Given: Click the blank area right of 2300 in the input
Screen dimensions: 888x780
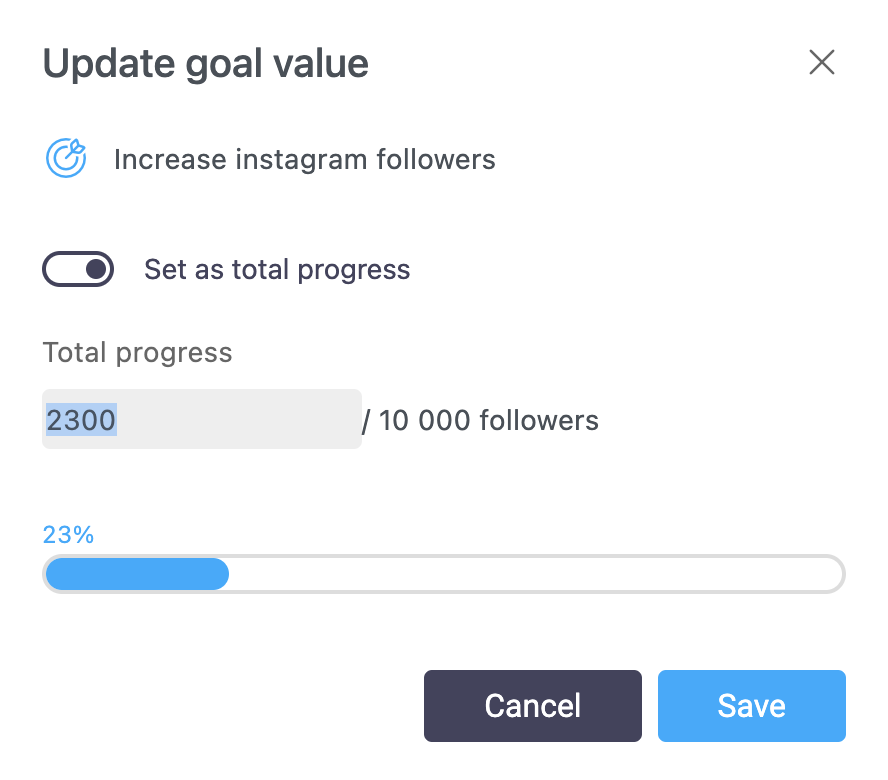Looking at the screenshot, I should coord(240,420).
